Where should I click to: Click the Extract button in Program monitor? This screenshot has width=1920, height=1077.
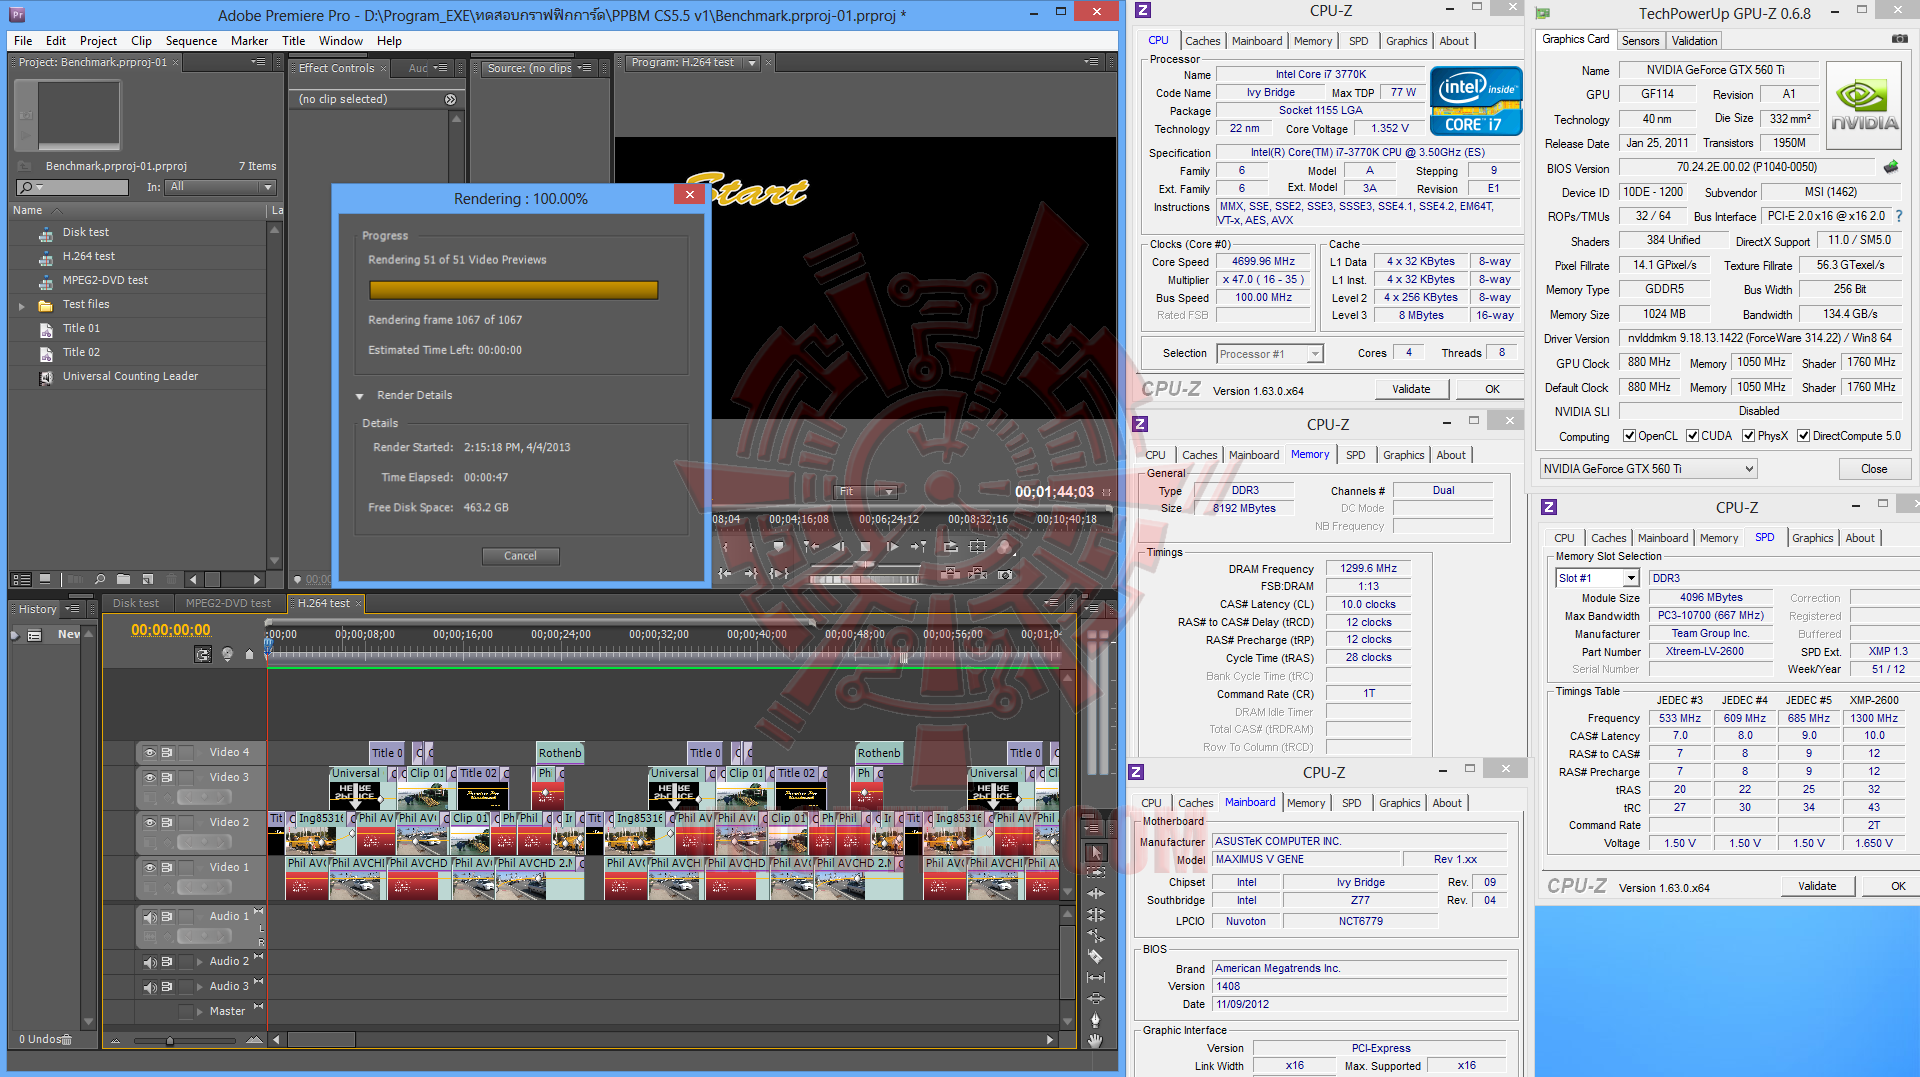click(x=978, y=574)
